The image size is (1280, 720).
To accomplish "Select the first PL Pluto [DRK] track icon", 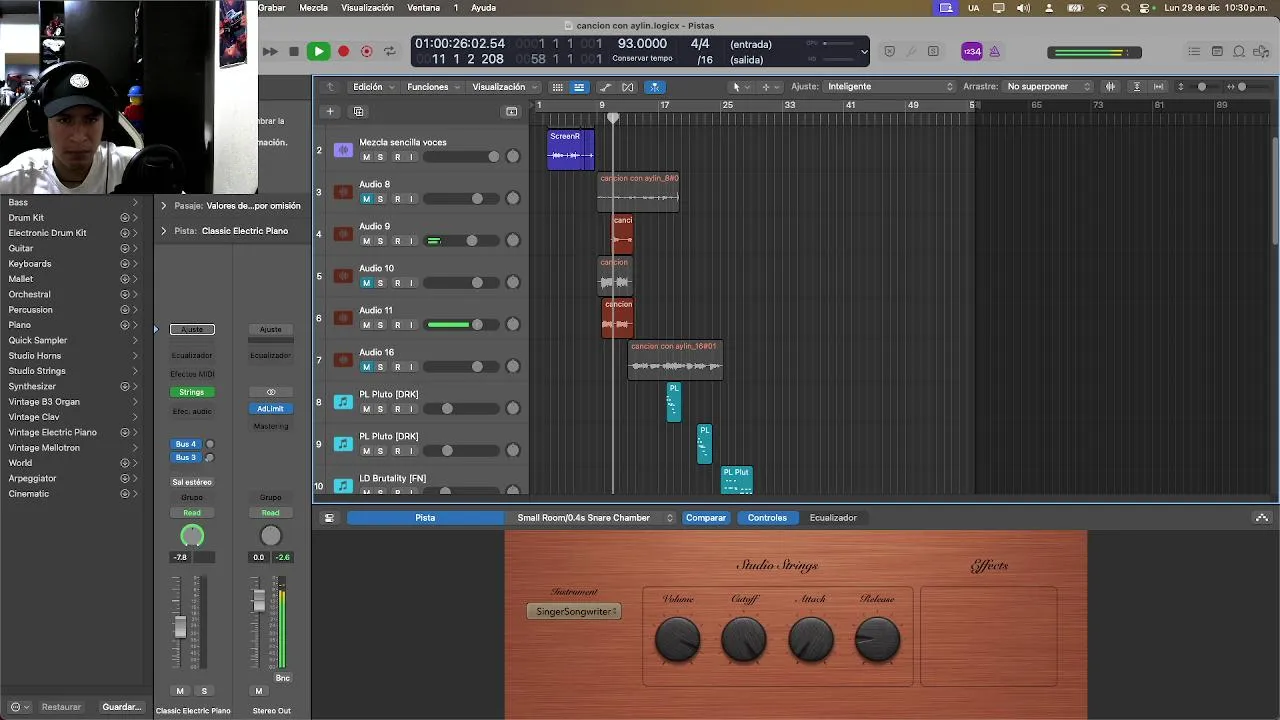I will pyautogui.click(x=343, y=402).
